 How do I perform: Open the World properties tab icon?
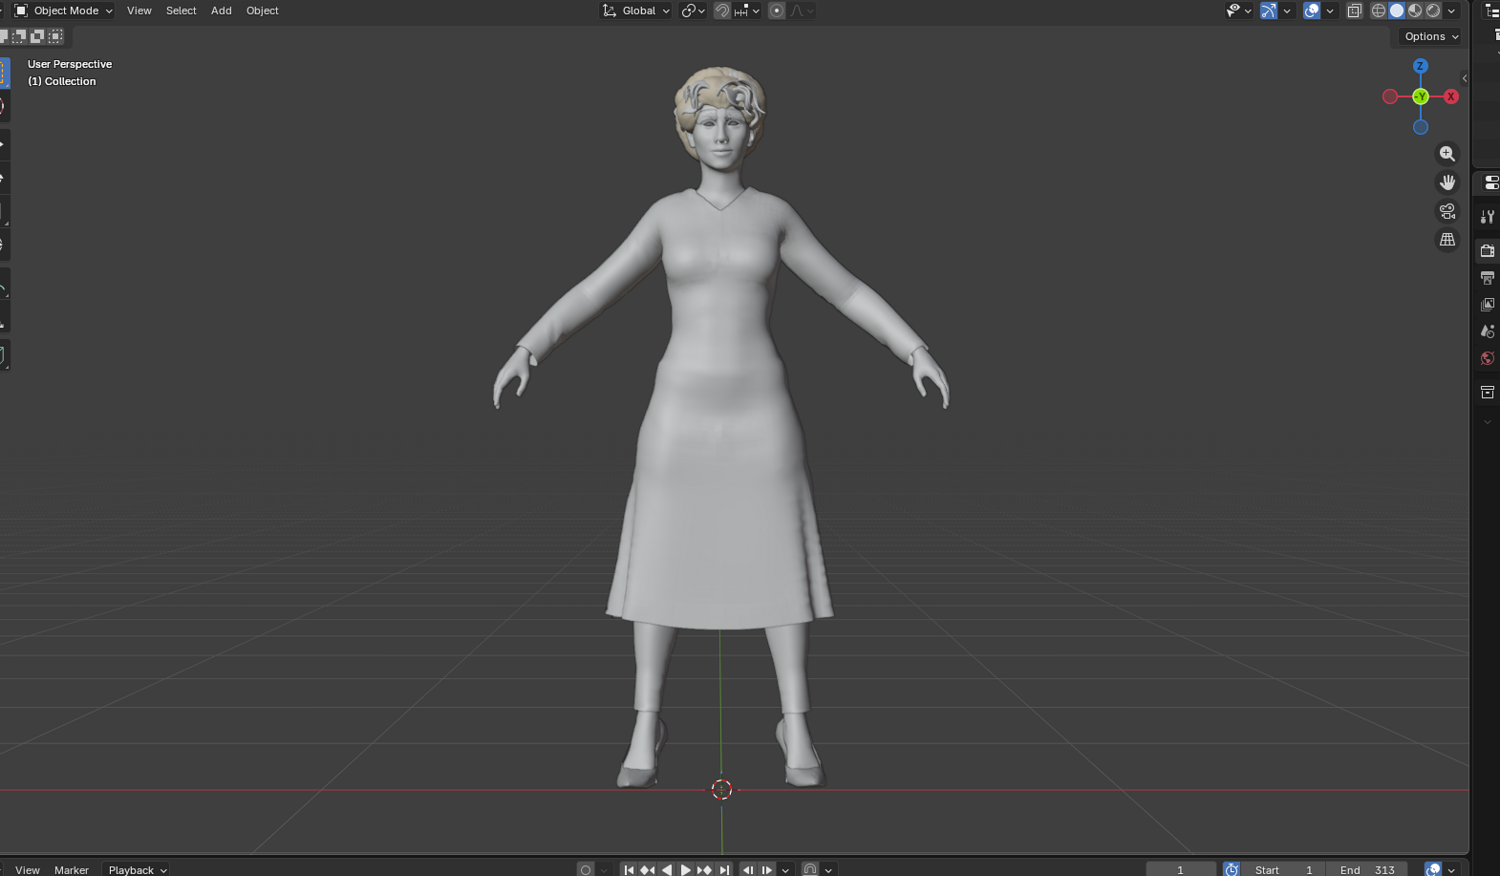[1487, 358]
